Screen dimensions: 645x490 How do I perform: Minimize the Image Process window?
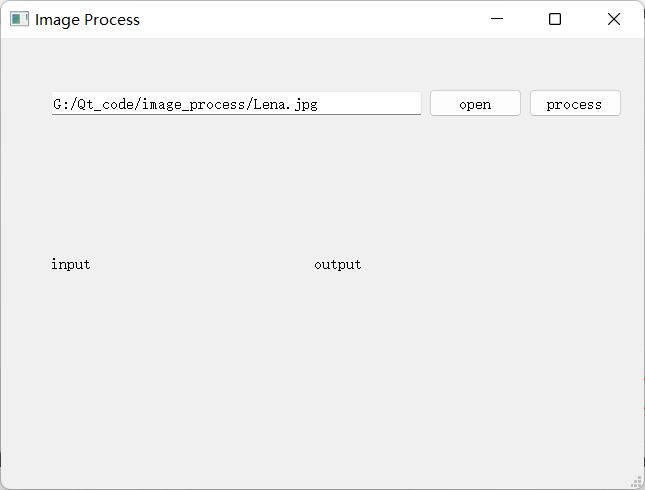497,19
